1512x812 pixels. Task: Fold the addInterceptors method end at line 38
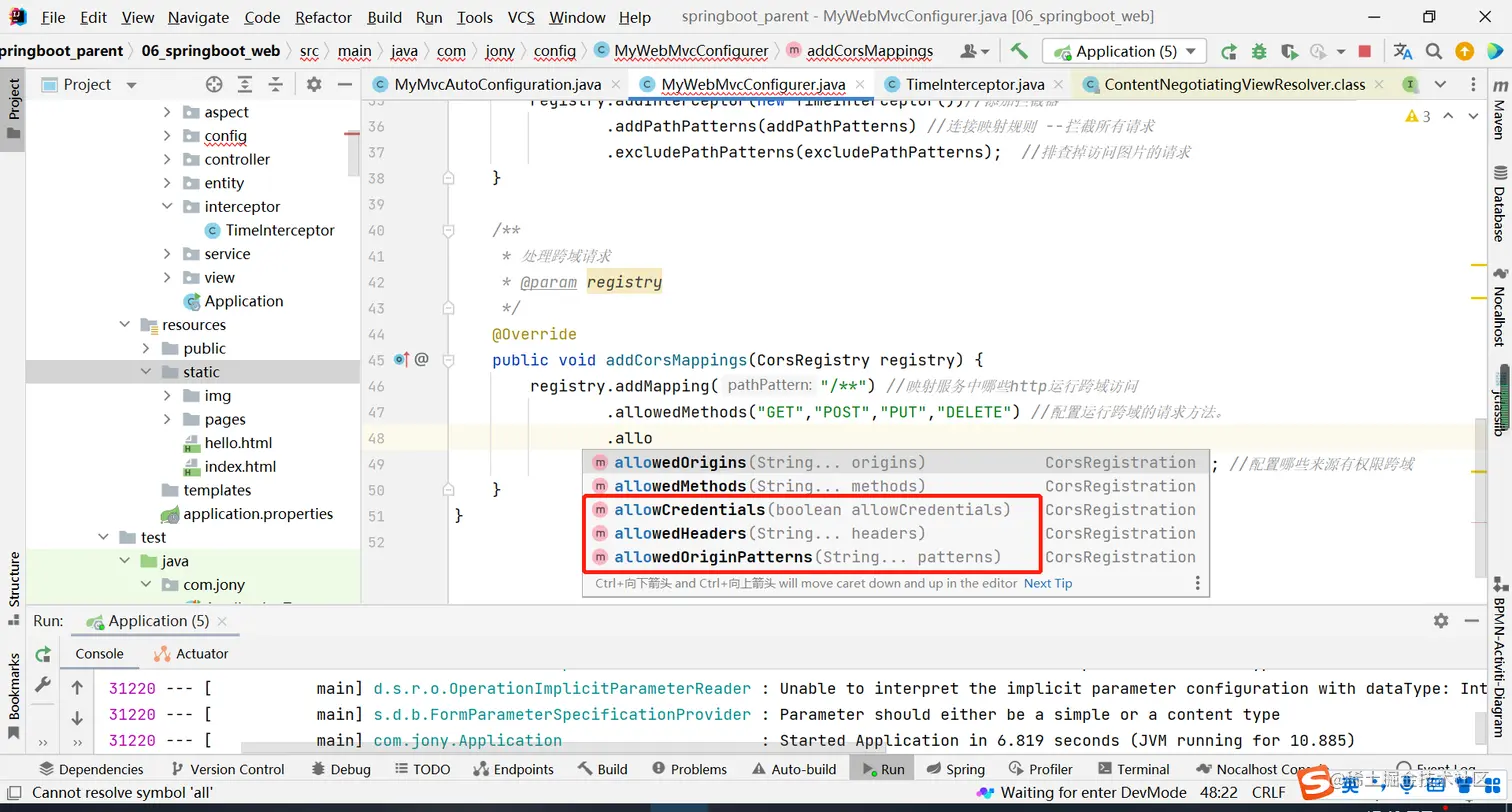[449, 177]
